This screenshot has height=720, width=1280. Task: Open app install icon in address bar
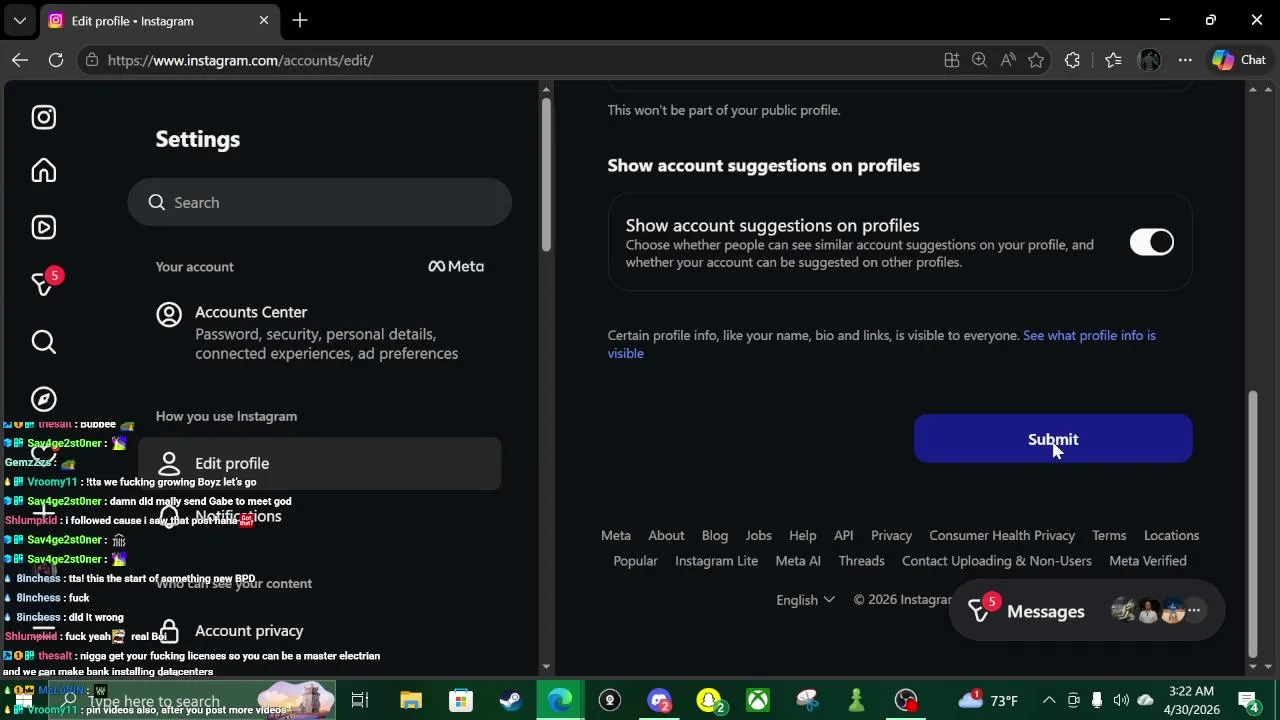(x=952, y=60)
